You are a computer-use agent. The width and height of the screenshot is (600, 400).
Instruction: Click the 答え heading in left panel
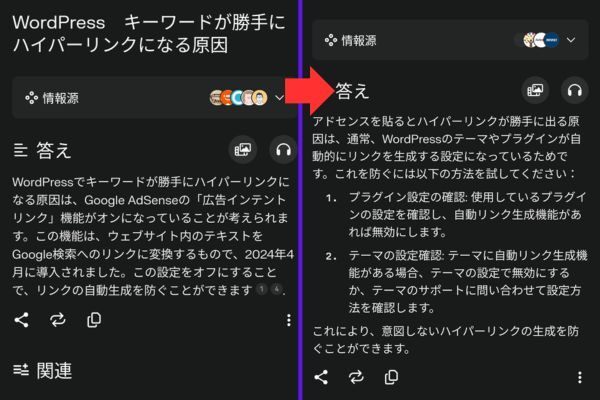(54, 150)
